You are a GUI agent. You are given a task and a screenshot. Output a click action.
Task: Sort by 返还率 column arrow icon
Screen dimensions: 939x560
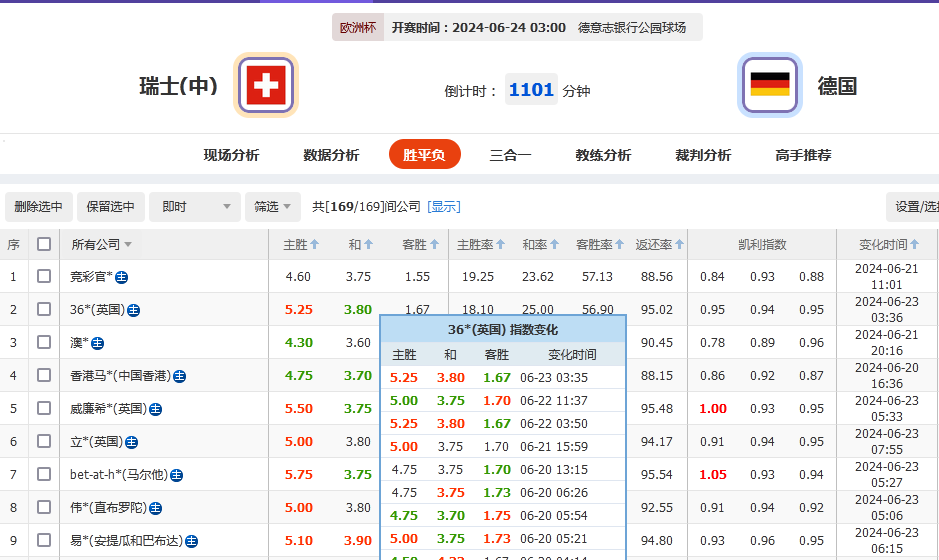[x=679, y=245]
